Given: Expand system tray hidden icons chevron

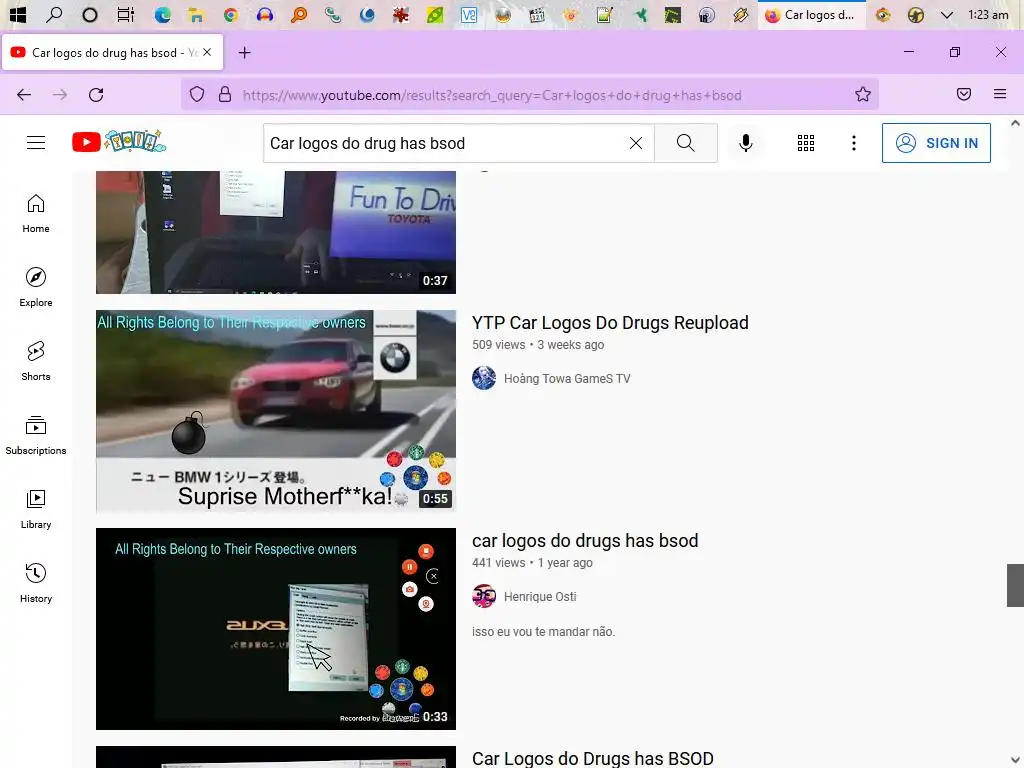Looking at the screenshot, I should (x=946, y=15).
